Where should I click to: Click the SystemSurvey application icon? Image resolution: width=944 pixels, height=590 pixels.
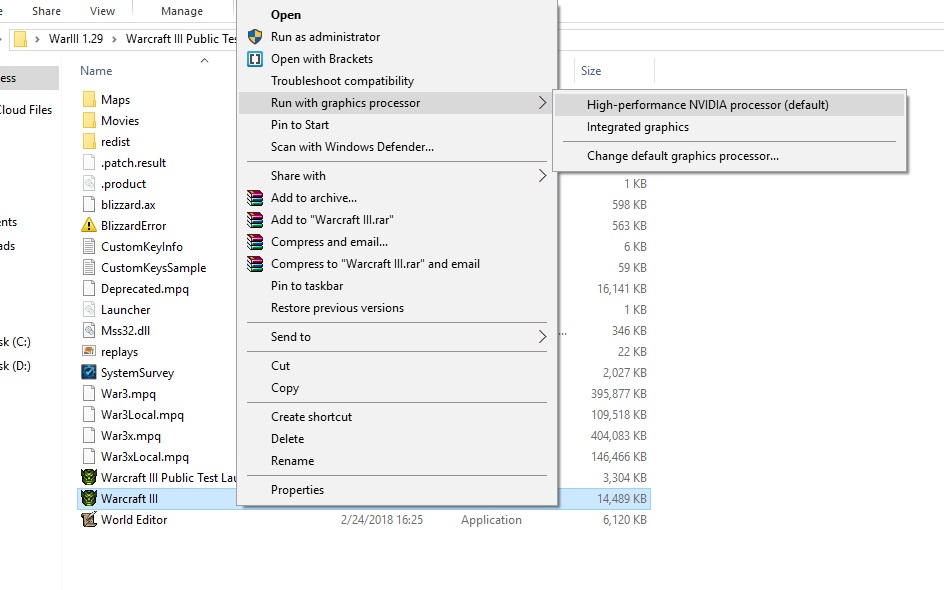click(89, 372)
